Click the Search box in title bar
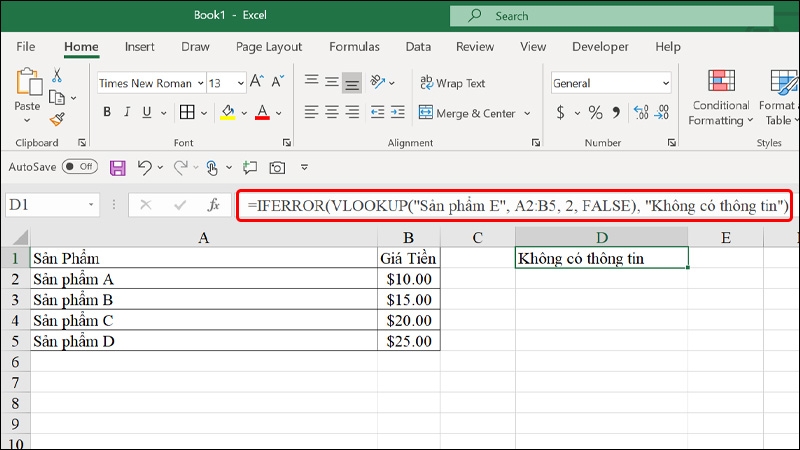The width and height of the screenshot is (800, 450). [612, 16]
